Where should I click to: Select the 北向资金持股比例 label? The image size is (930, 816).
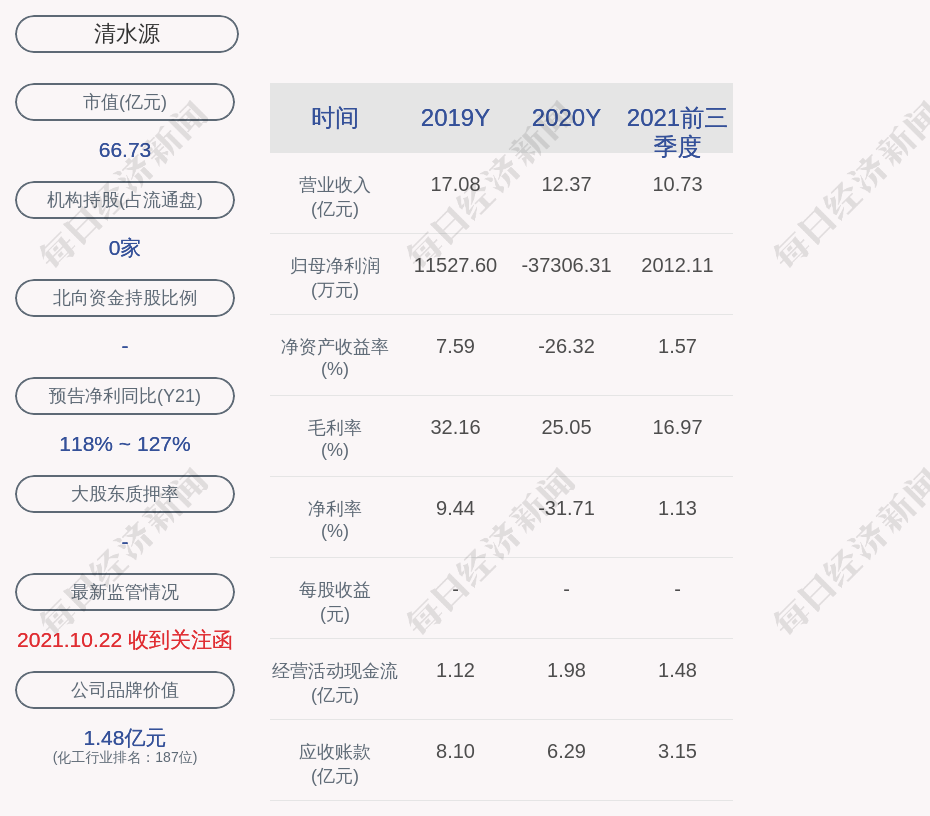[125, 298]
